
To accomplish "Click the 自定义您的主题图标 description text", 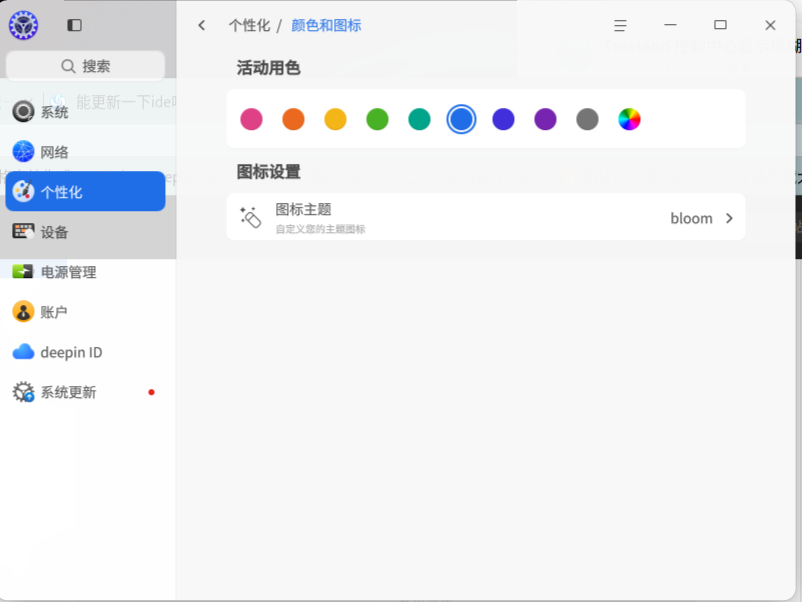I will pyautogui.click(x=320, y=229).
